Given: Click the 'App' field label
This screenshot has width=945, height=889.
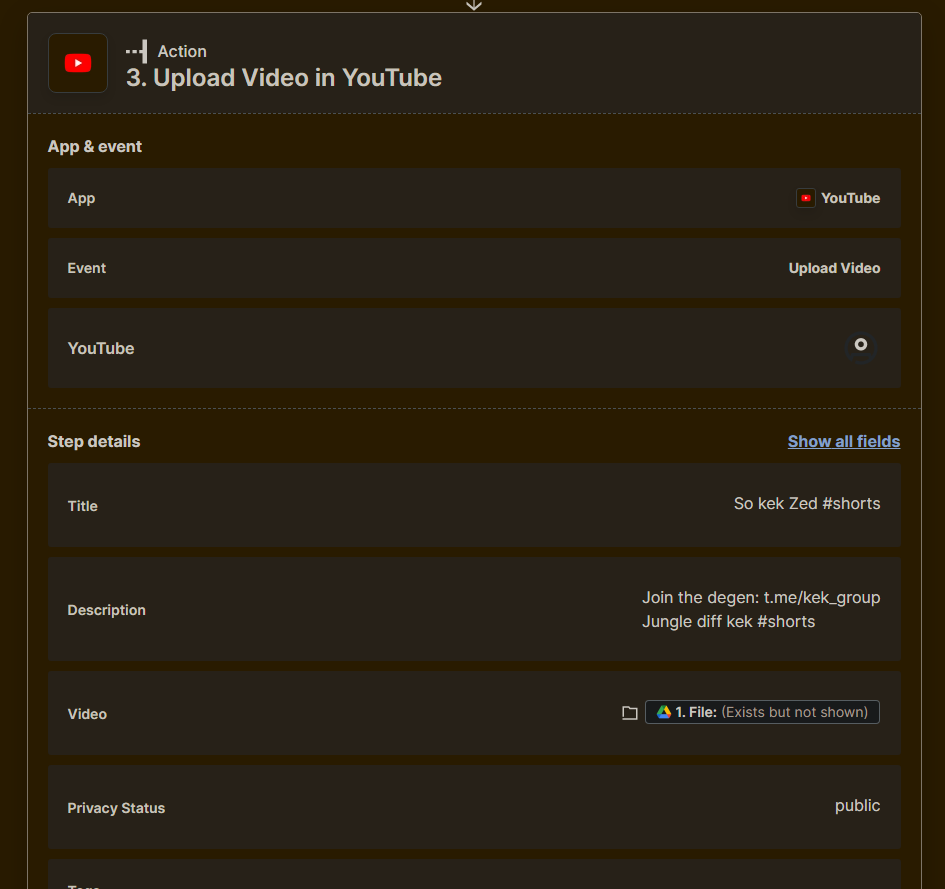Looking at the screenshot, I should [81, 198].
